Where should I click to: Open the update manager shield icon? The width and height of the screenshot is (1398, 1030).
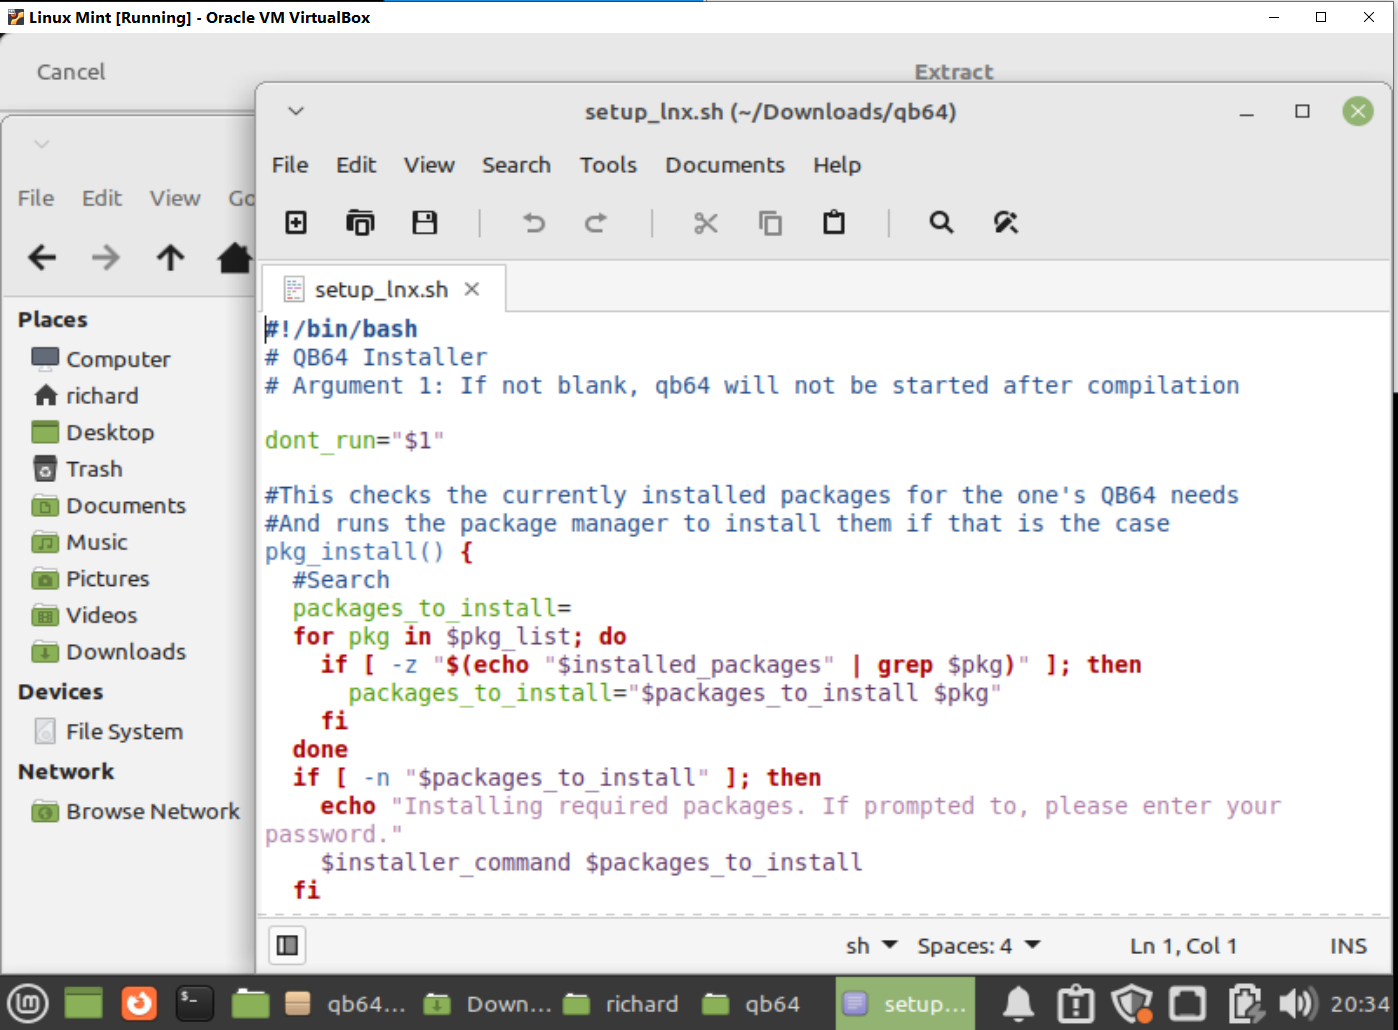[x=1132, y=1003]
